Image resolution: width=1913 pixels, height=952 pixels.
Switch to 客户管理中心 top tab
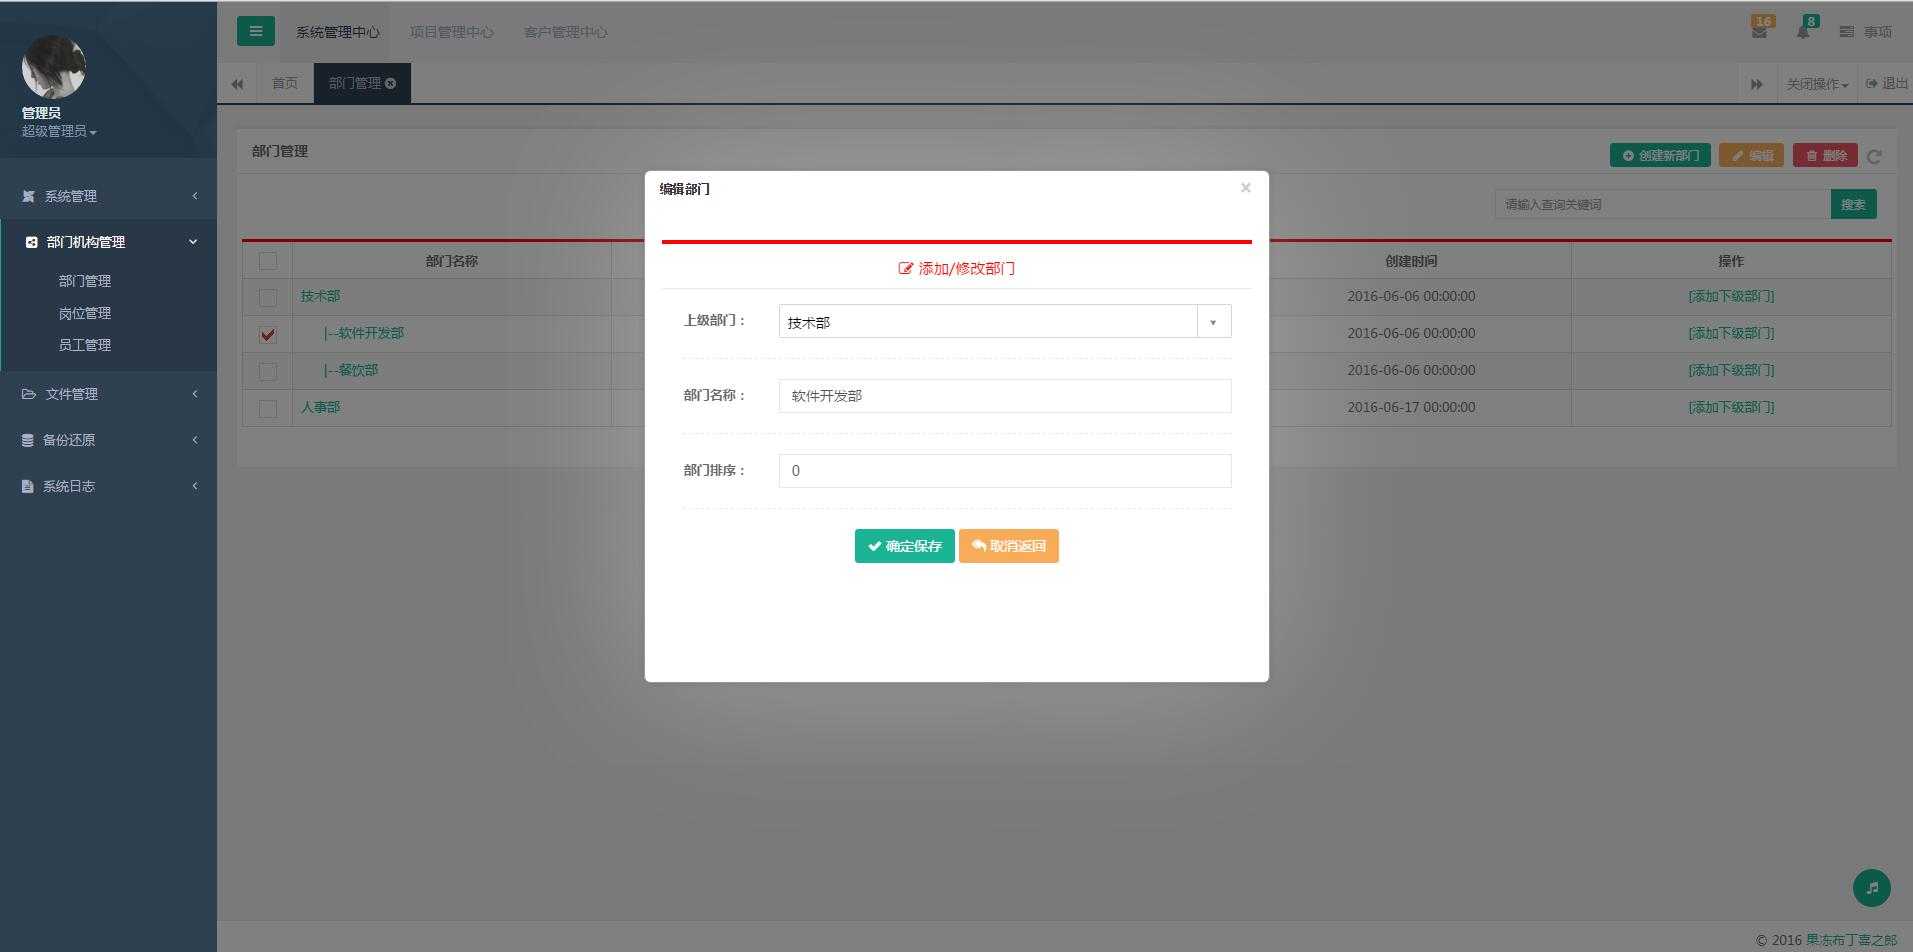click(x=566, y=32)
